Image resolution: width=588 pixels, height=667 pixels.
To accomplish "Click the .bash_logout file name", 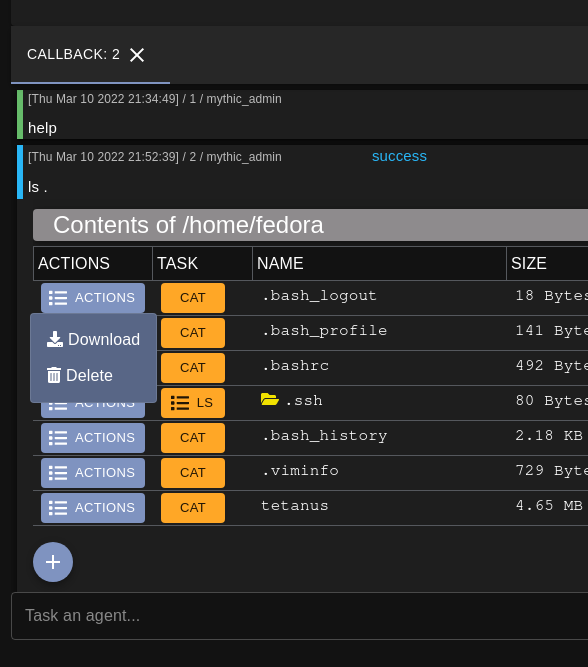I will coord(319,296).
